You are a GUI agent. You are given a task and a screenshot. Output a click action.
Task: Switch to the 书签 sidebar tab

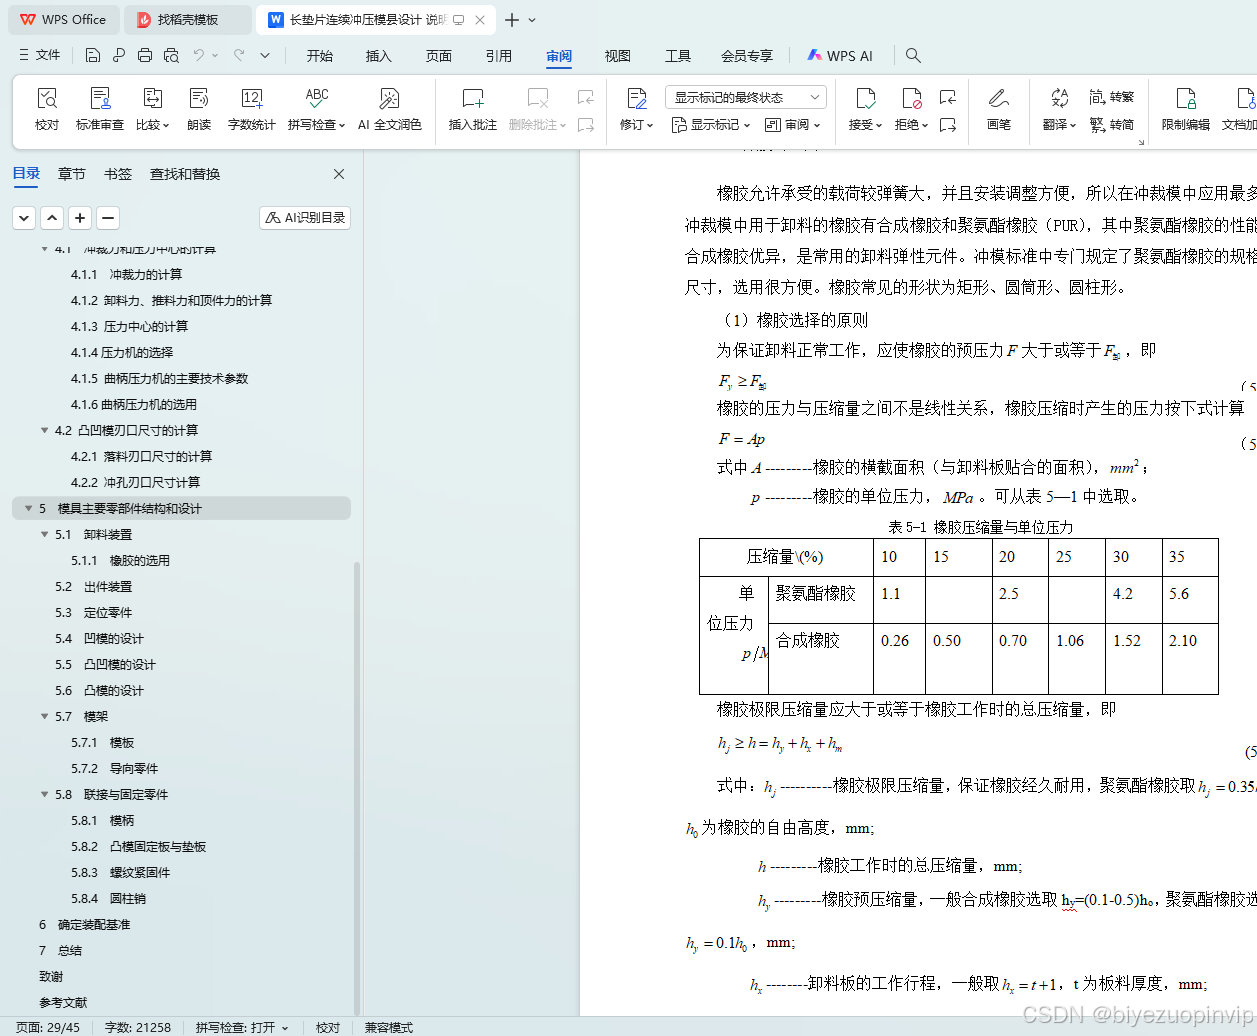[118, 174]
